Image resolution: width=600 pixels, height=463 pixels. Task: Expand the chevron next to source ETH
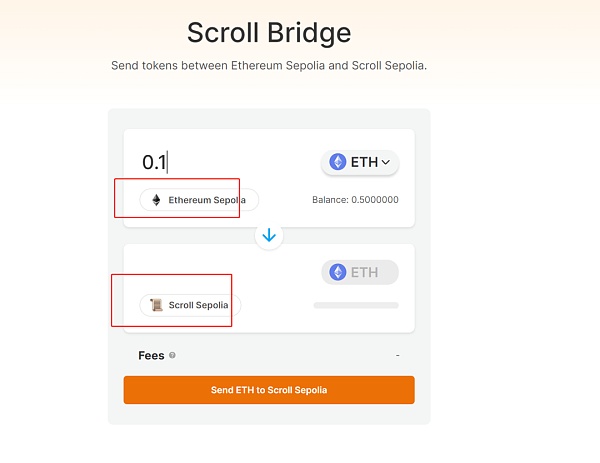pos(386,162)
